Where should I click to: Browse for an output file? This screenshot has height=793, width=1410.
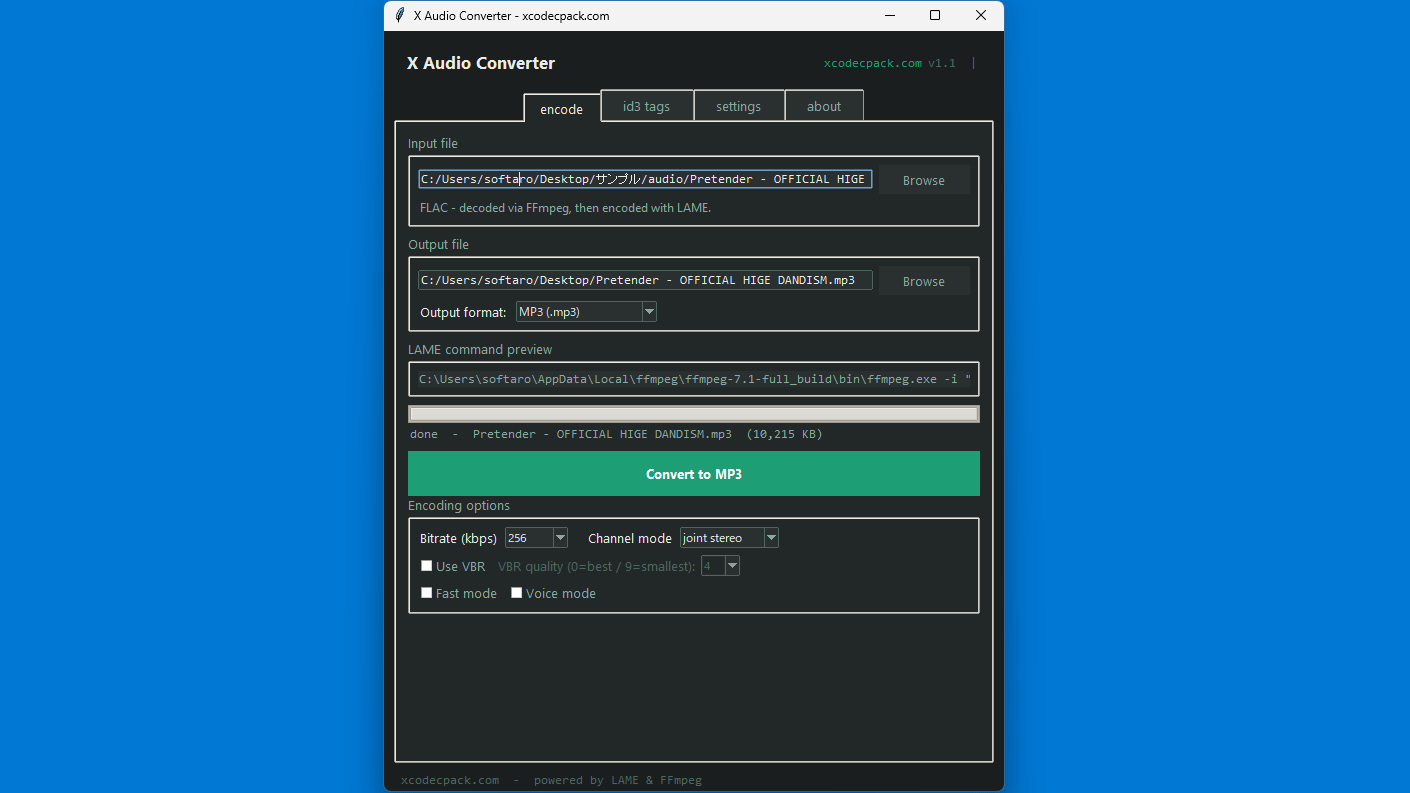[x=922, y=281]
